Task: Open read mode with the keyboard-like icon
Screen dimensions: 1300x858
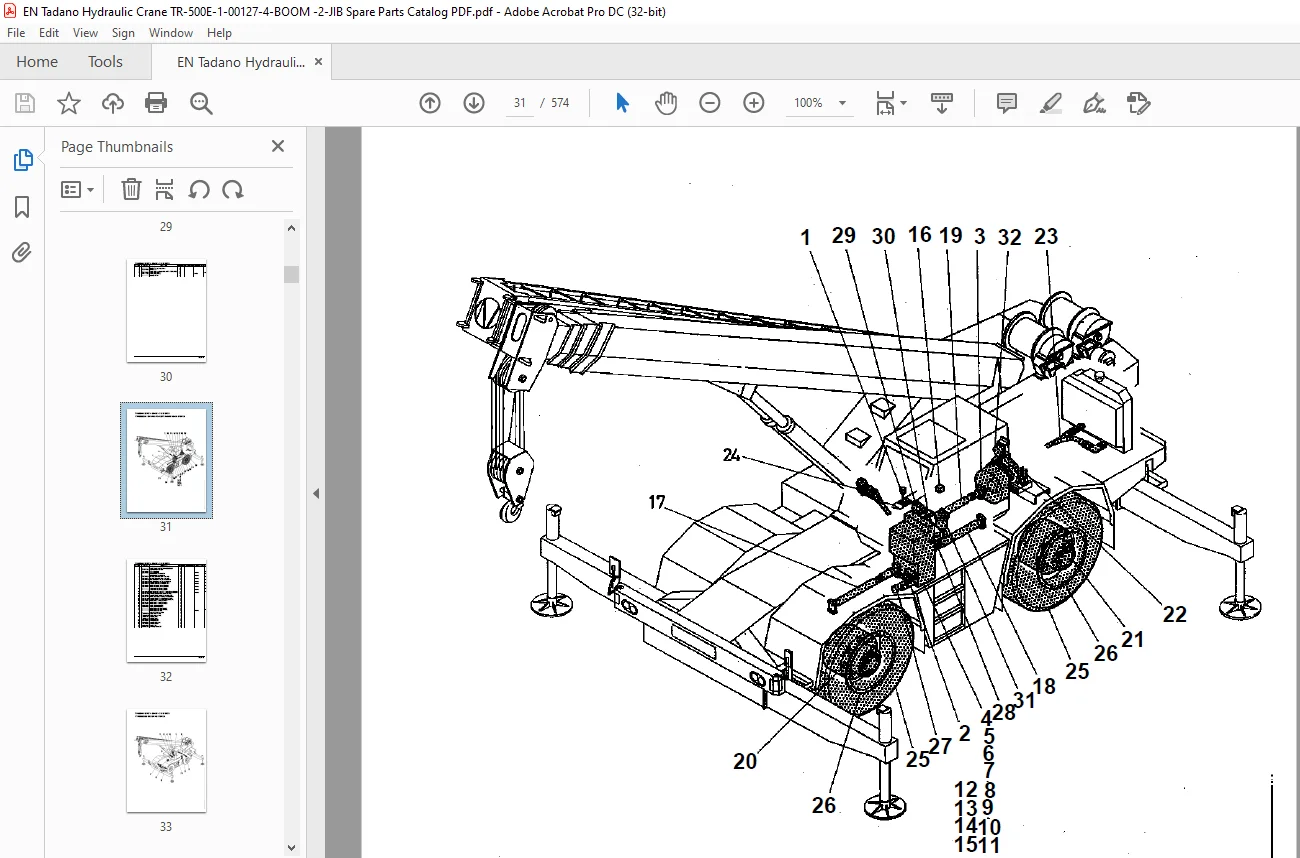Action: [x=942, y=103]
